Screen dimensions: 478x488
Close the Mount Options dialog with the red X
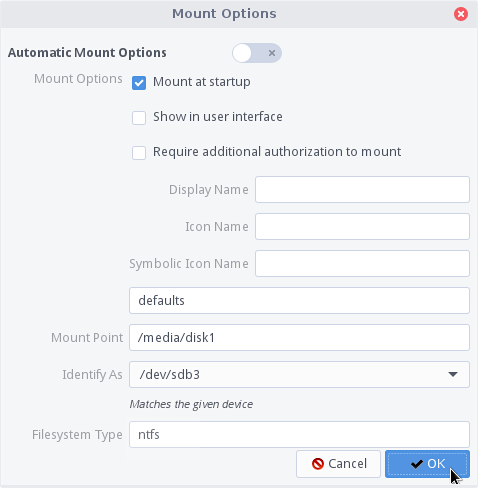pos(461,14)
